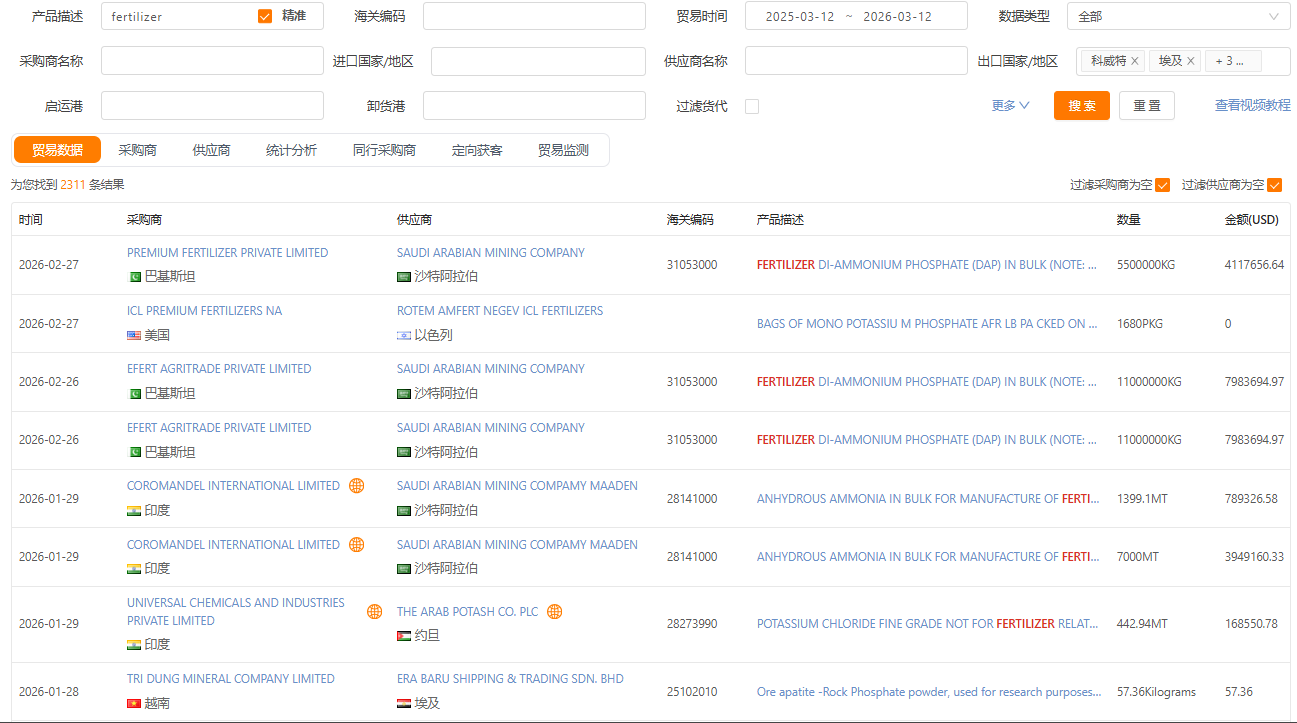Click the 海关编码 column header in table
Viewport: 1297px width, 723px height.
(x=691, y=220)
